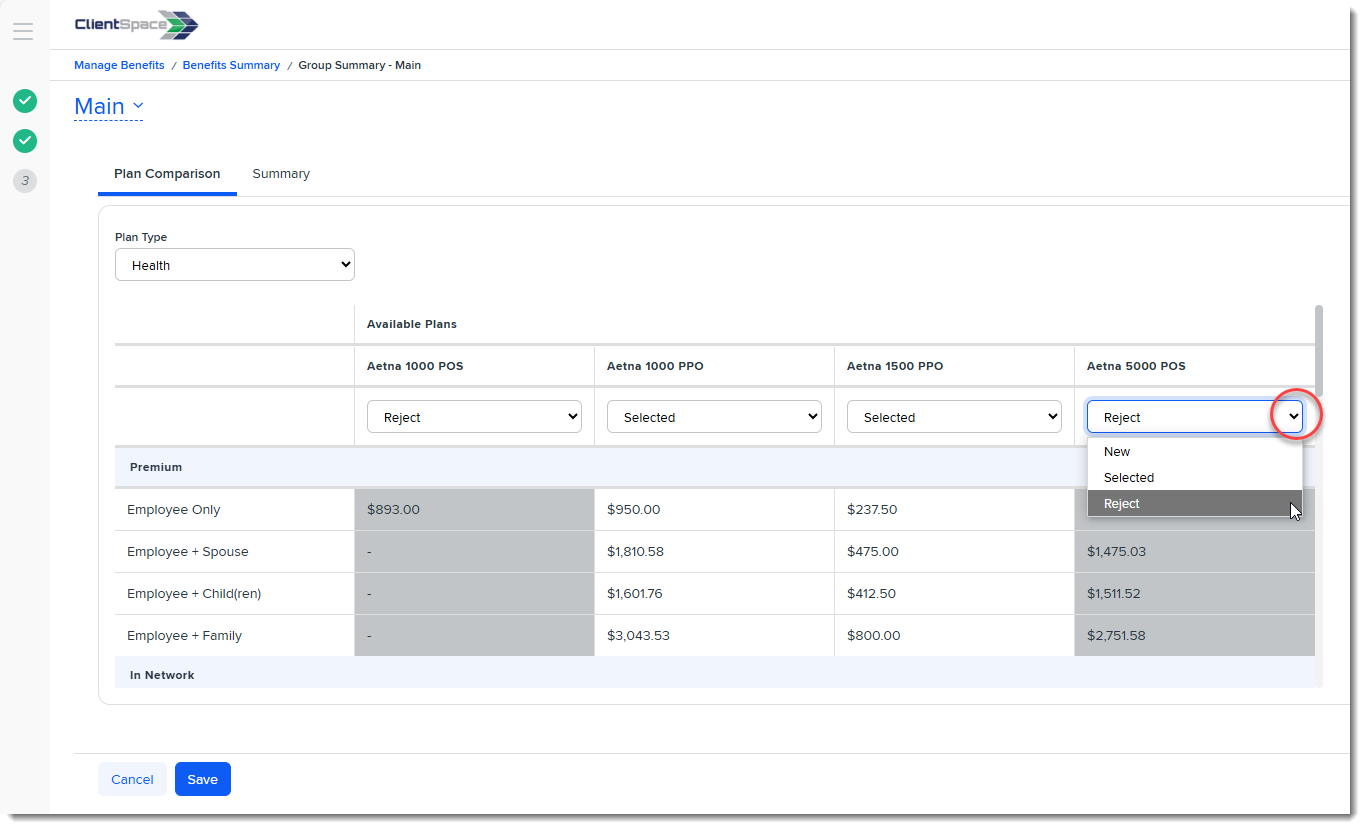Viewport: 1365px width, 829px height.
Task: Open Aetna 1000 PPO status dropdown
Action: (714, 417)
